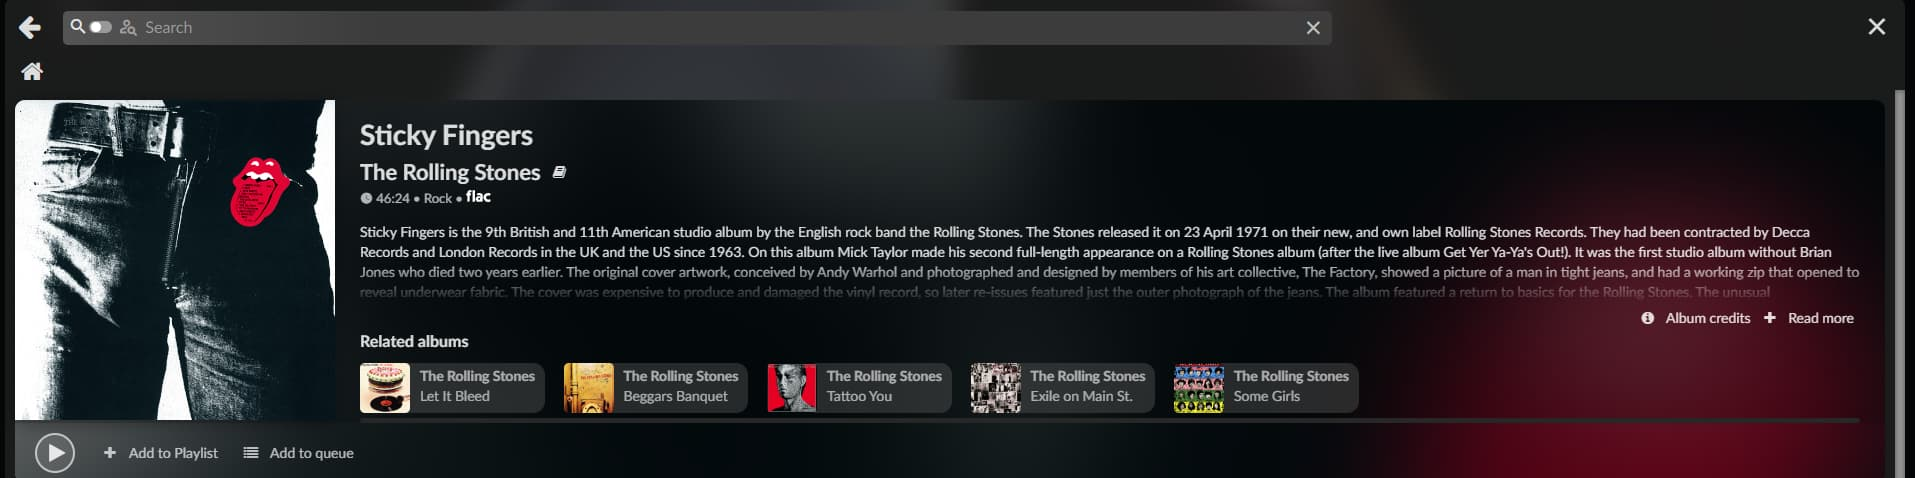Clear the search field with its X
1915x478 pixels.
pyautogui.click(x=1313, y=28)
